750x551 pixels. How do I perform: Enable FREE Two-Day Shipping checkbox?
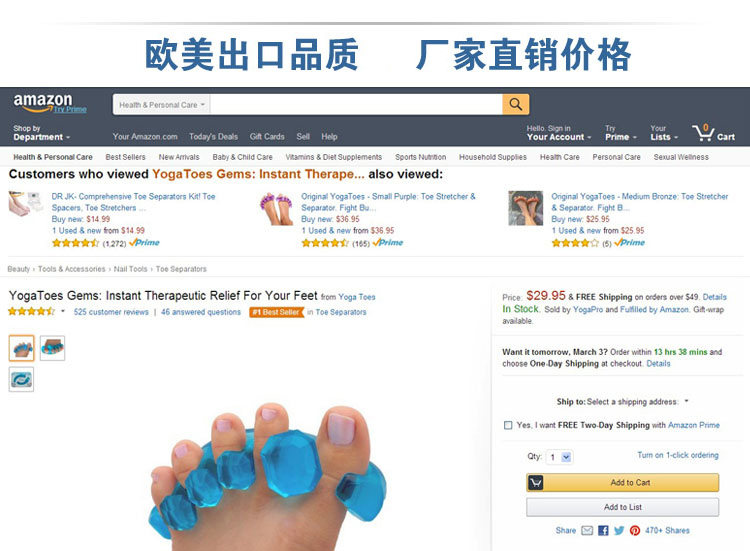point(508,425)
